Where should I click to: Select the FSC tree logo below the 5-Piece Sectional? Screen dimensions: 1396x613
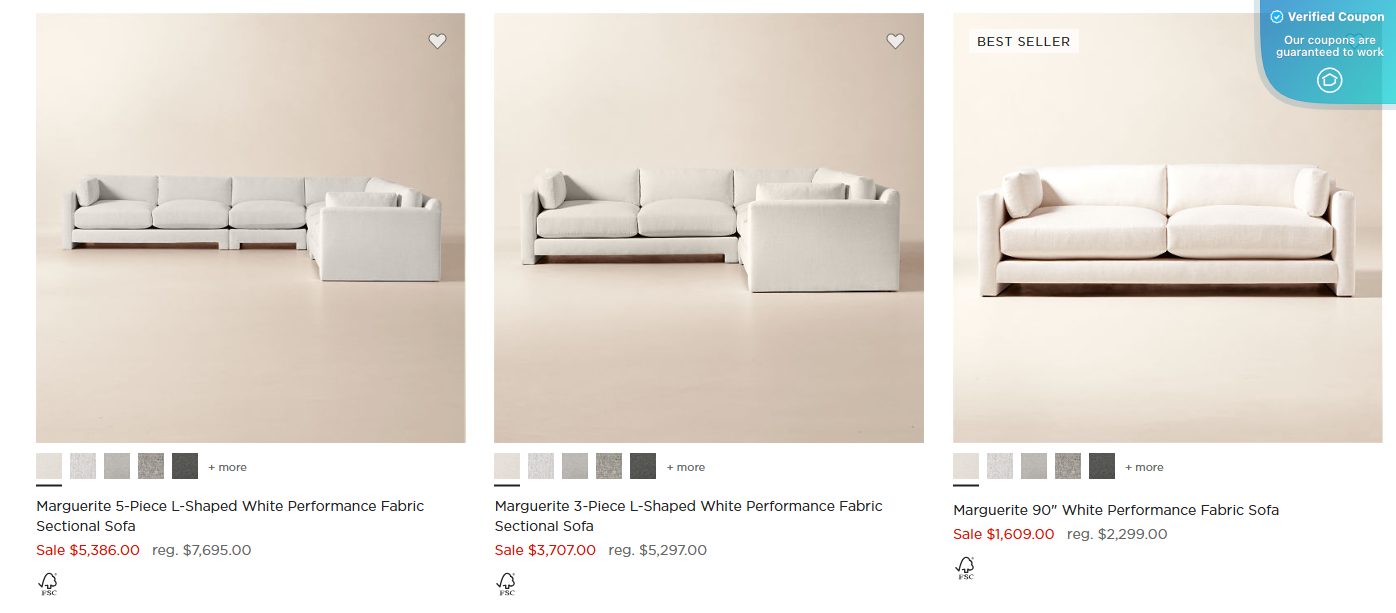point(47,584)
